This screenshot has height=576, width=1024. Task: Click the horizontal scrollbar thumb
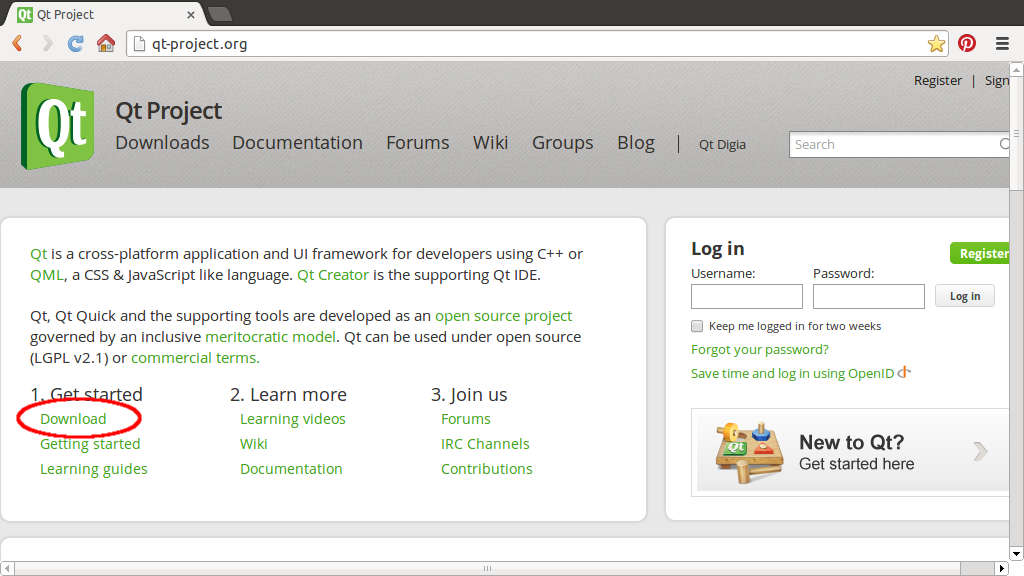click(x=487, y=568)
